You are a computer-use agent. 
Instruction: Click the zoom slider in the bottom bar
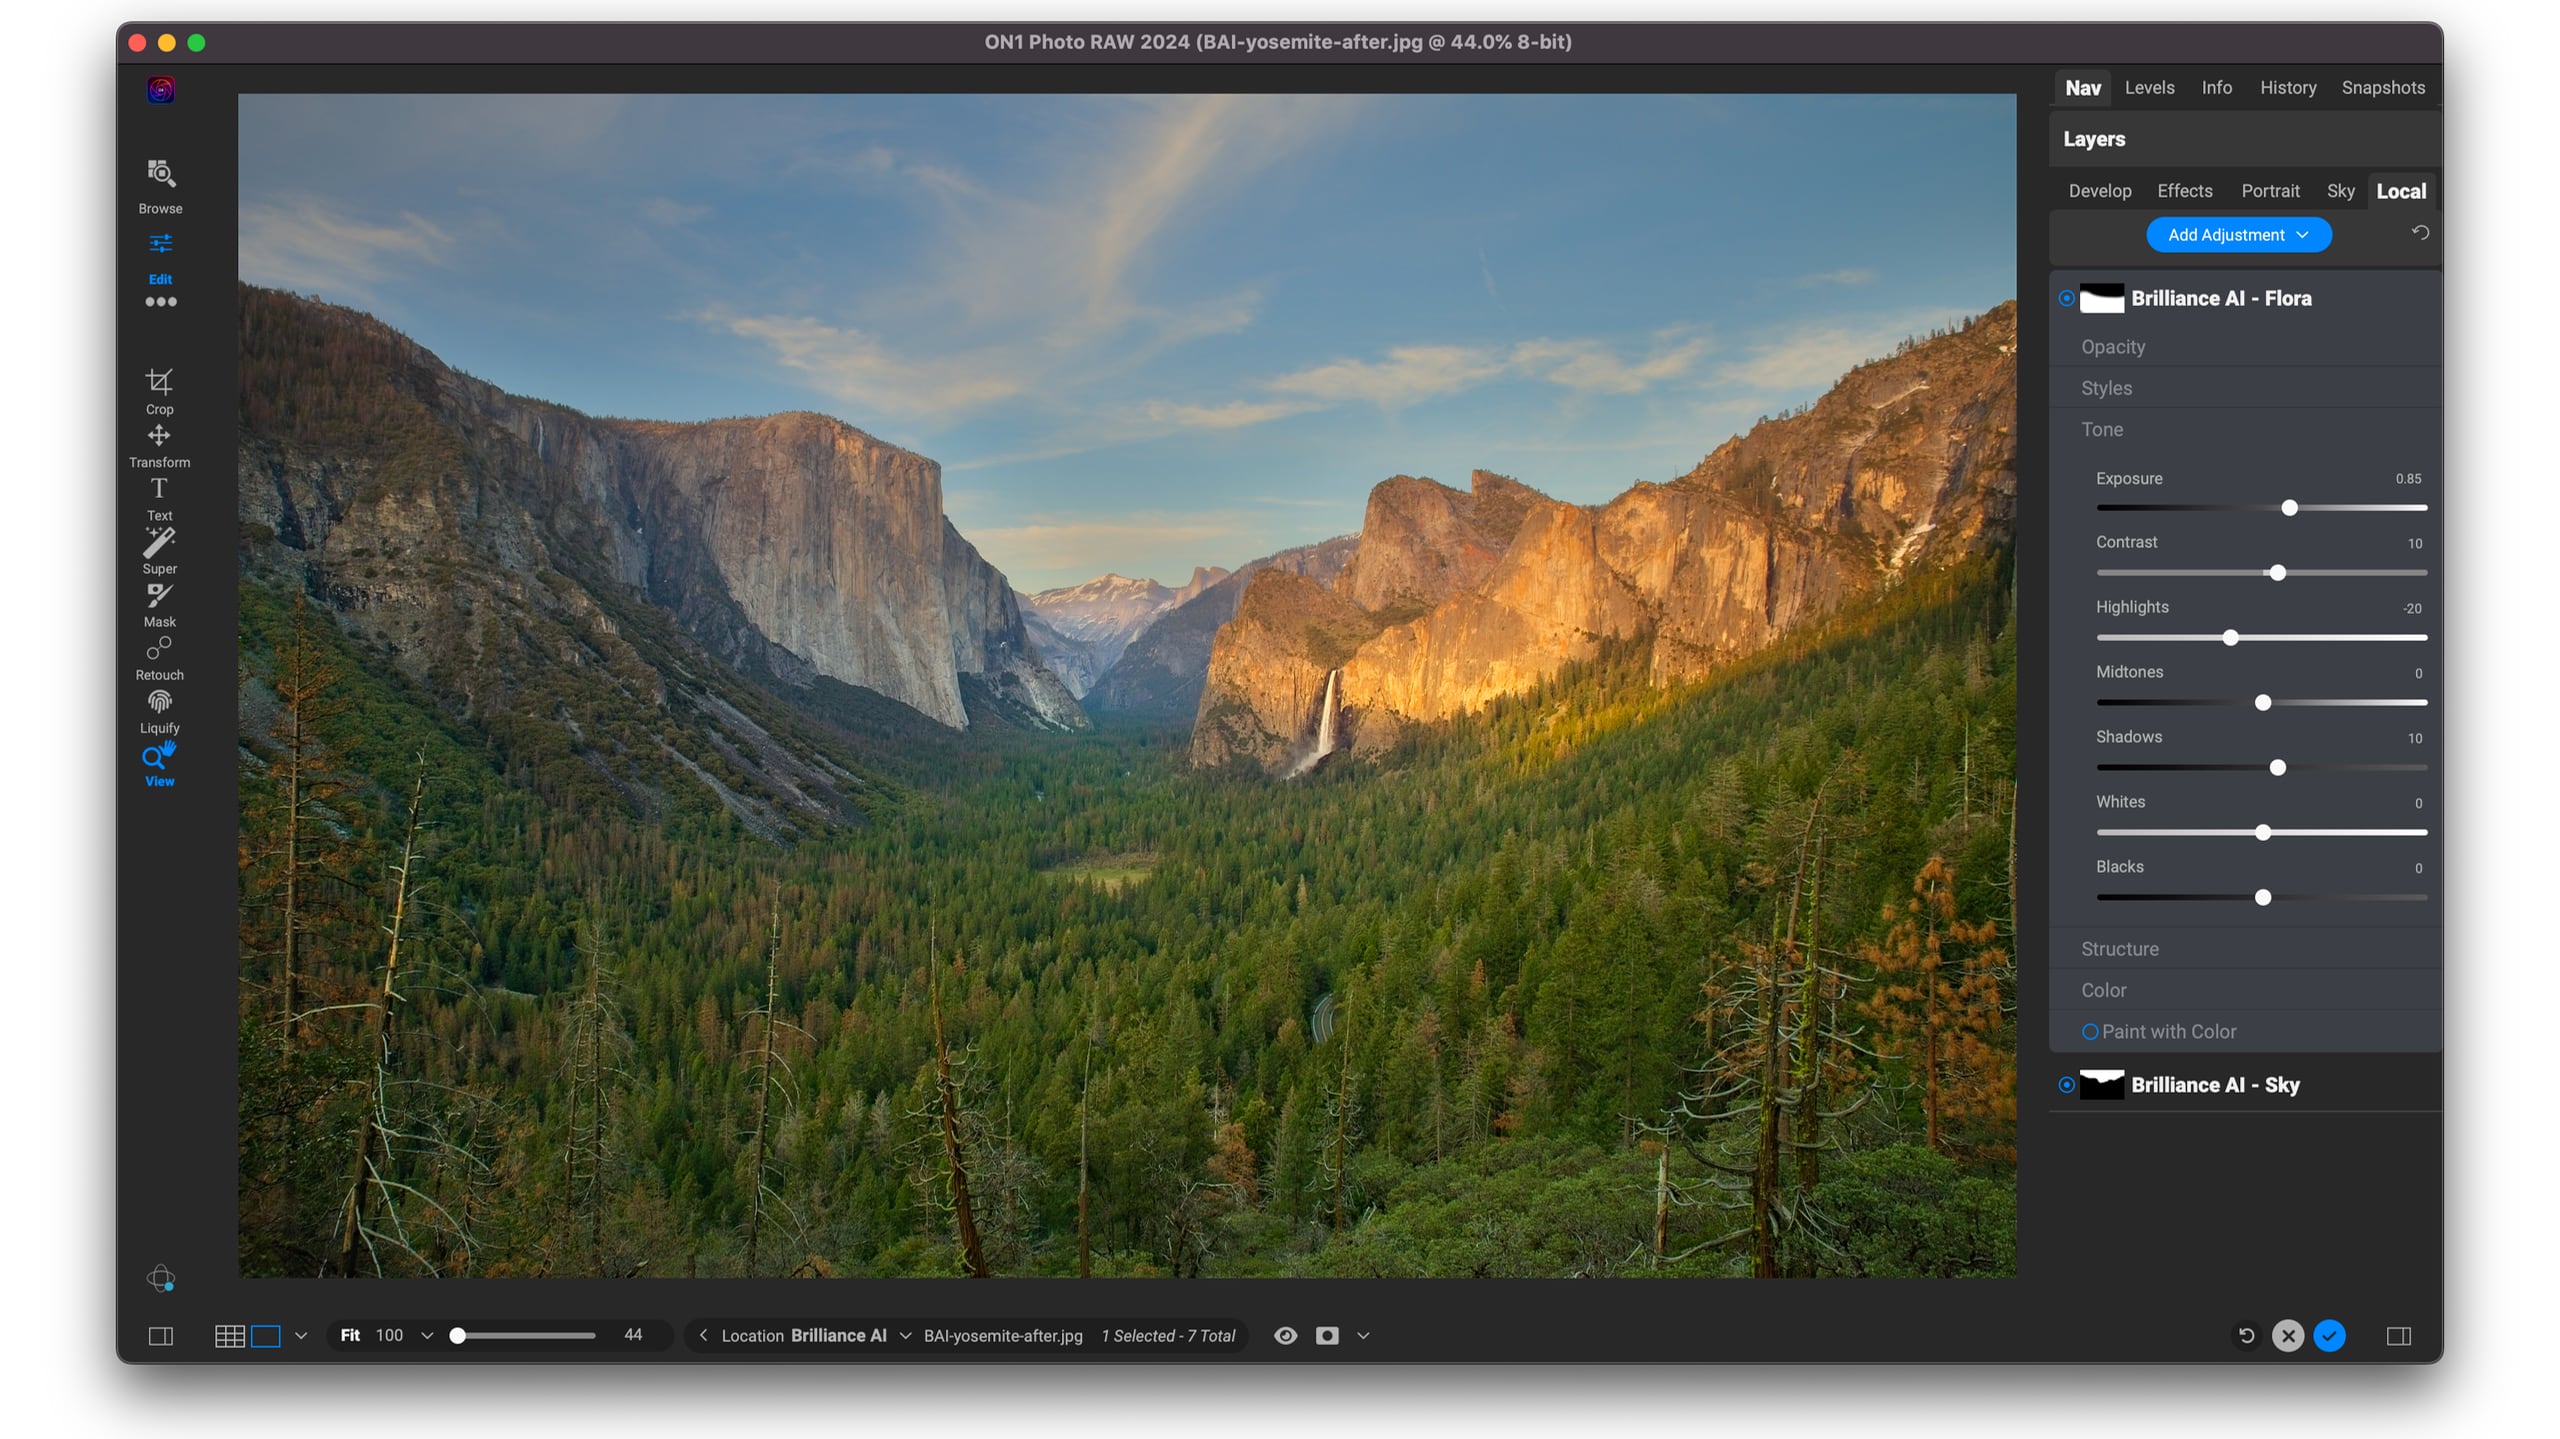pyautogui.click(x=524, y=1336)
